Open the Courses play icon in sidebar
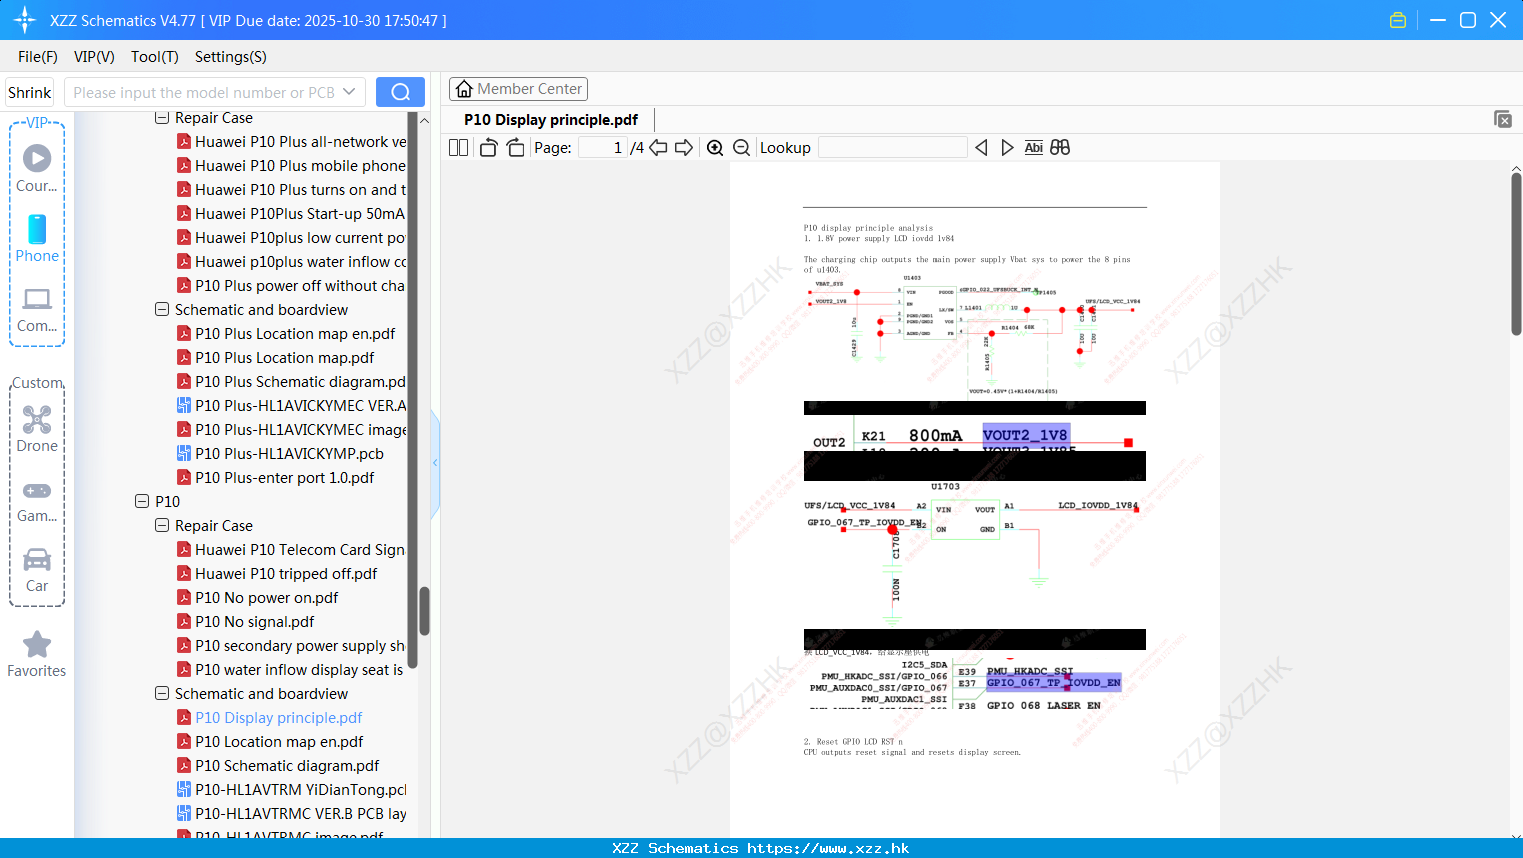 pyautogui.click(x=37, y=158)
